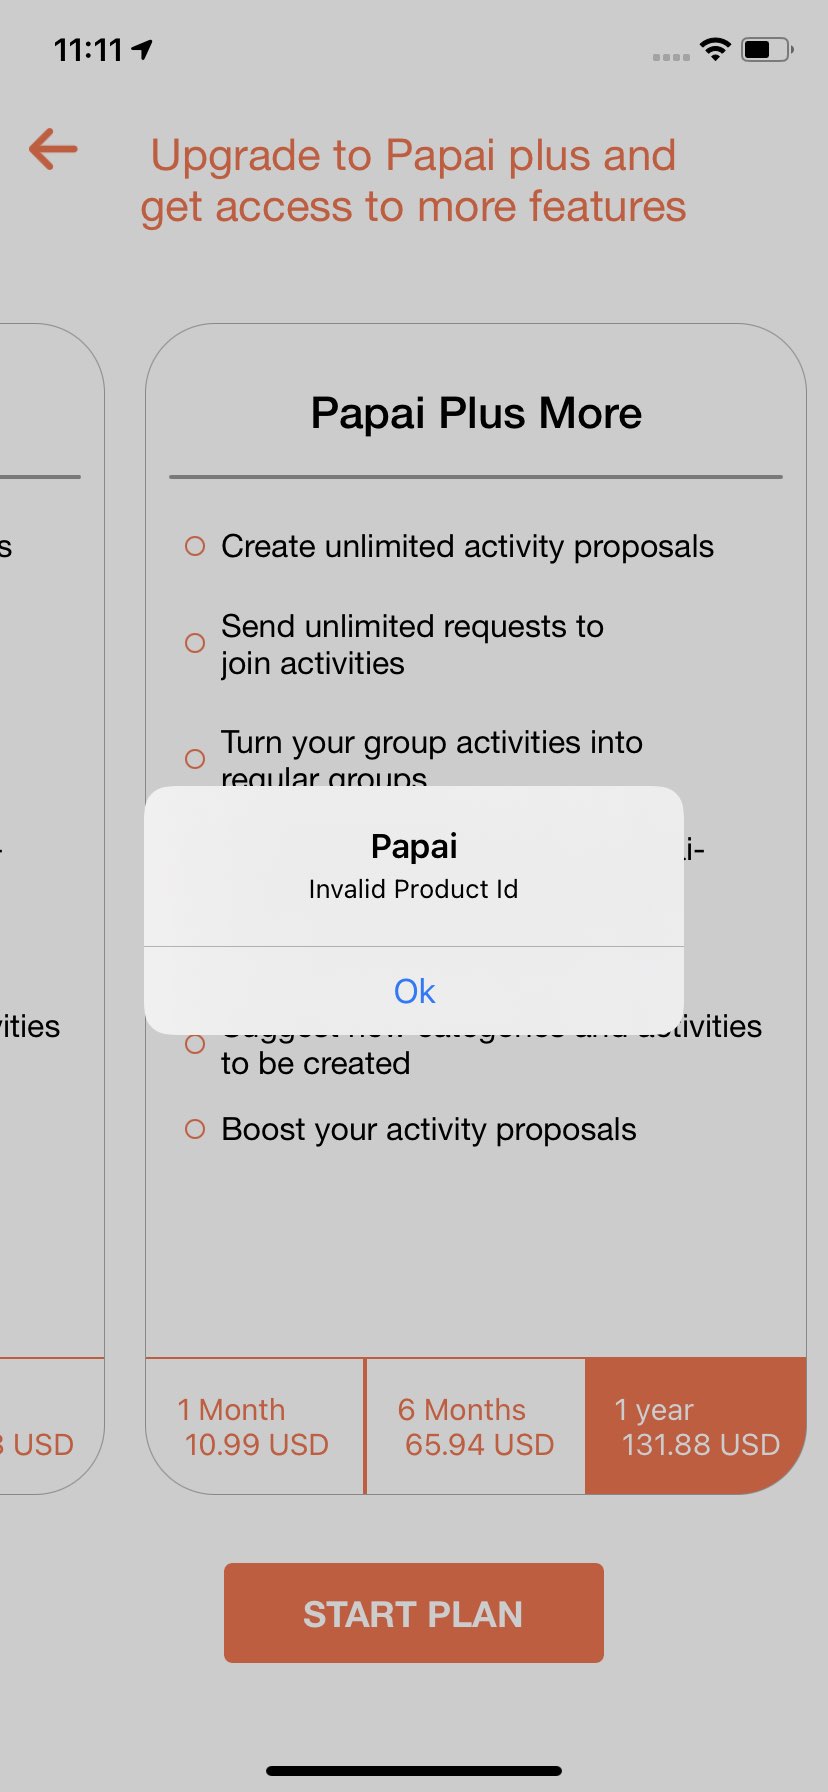Image resolution: width=828 pixels, height=1792 pixels.
Task: Start the selected plan
Action: (414, 1613)
